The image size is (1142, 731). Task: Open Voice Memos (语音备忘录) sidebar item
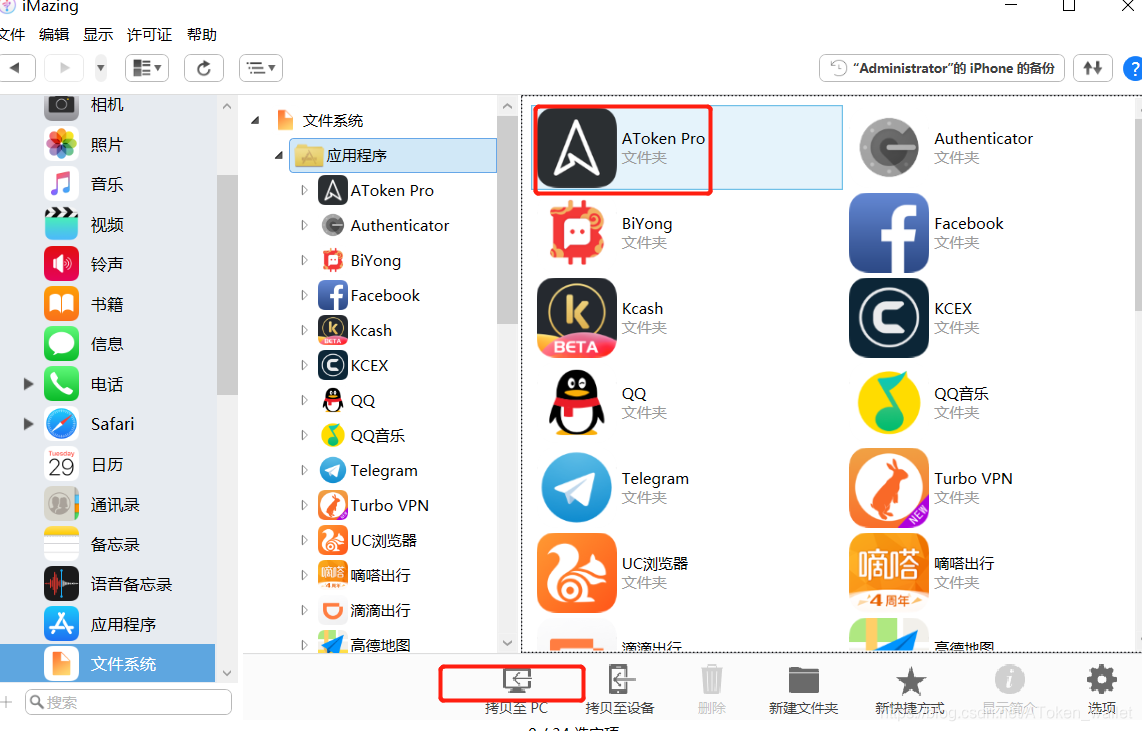click(107, 584)
